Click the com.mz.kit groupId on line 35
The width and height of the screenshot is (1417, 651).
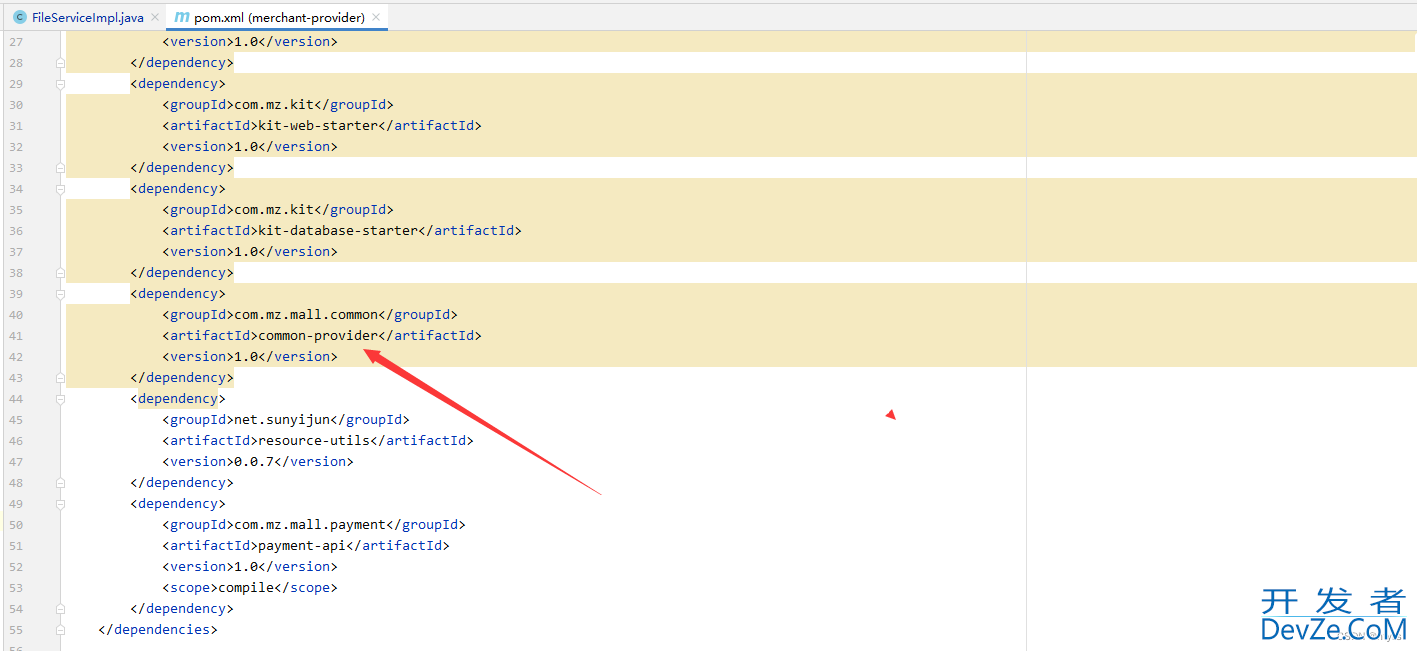point(274,210)
